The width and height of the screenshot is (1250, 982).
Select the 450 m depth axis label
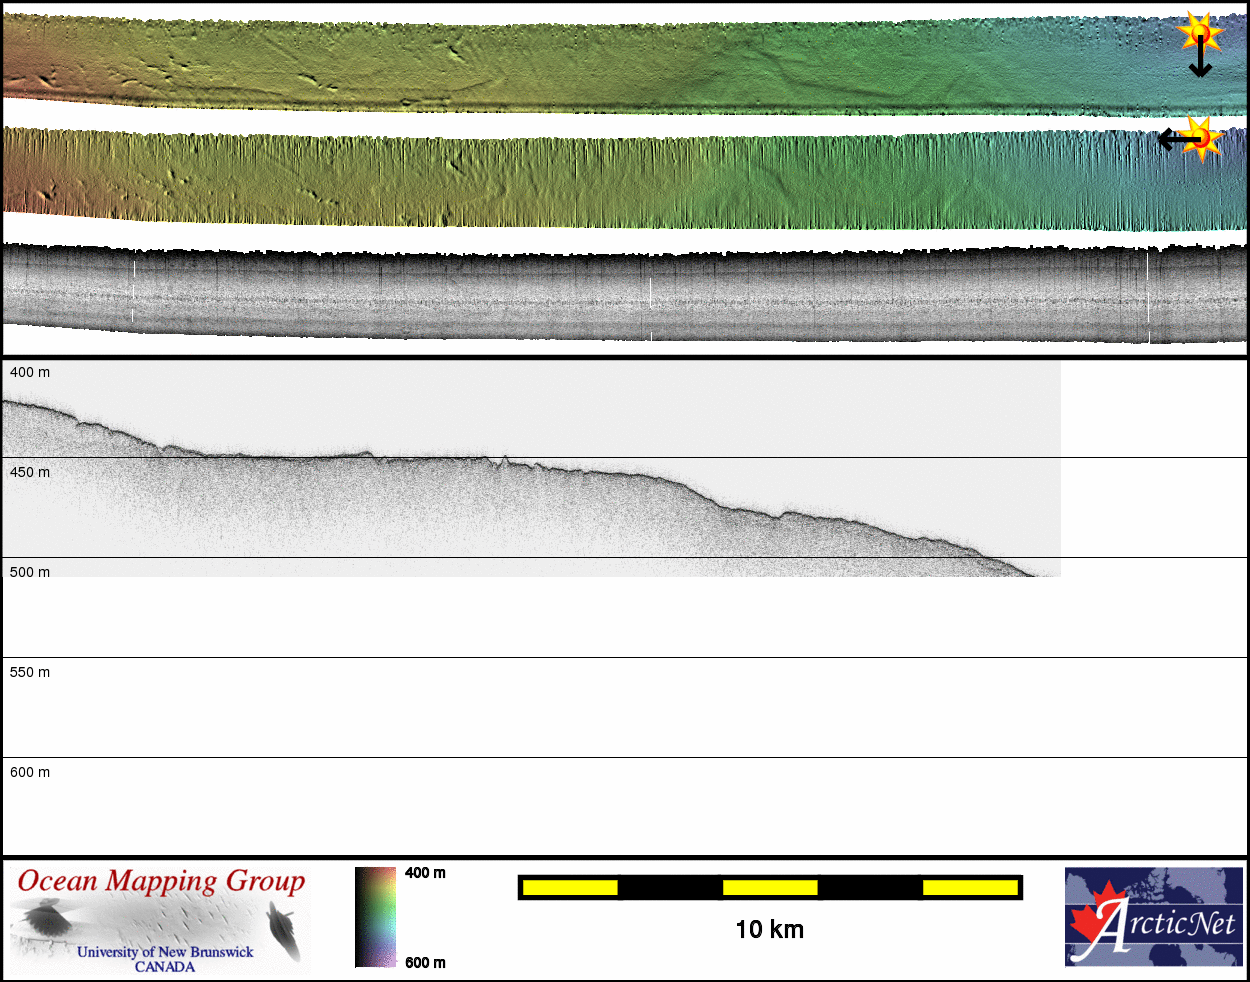pyautogui.click(x=30, y=472)
